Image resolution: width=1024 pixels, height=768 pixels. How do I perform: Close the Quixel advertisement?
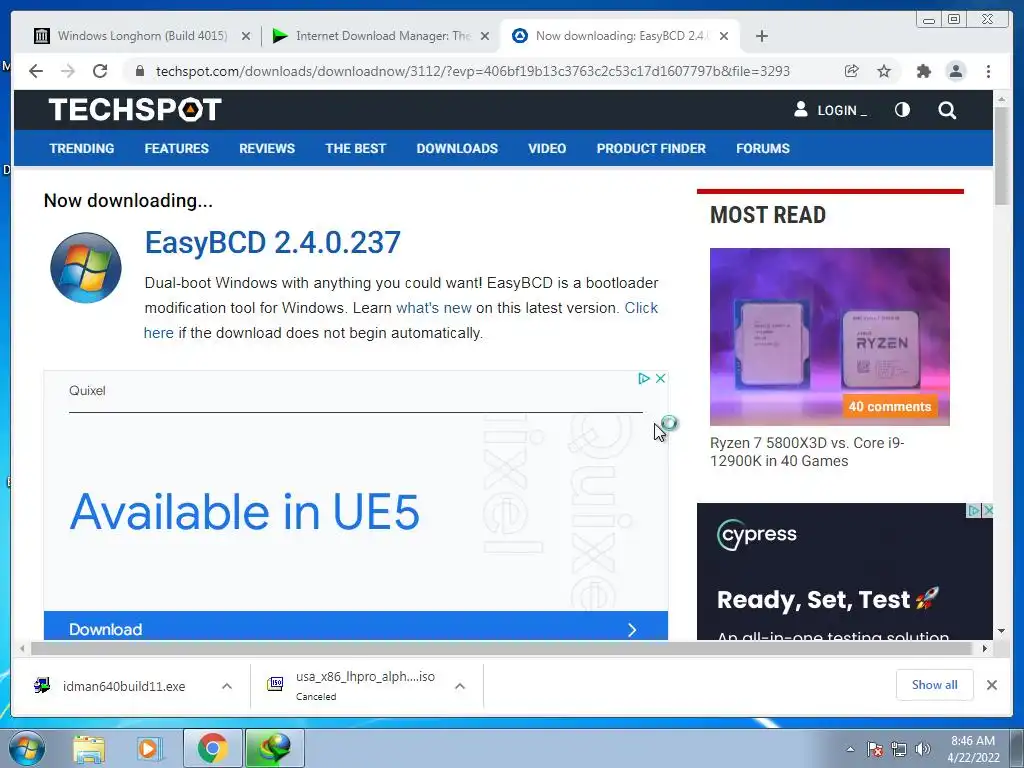click(660, 378)
